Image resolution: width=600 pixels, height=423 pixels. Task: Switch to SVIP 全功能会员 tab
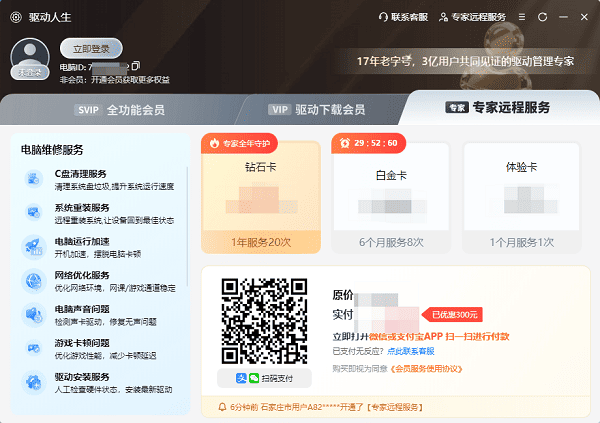pyautogui.click(x=119, y=110)
